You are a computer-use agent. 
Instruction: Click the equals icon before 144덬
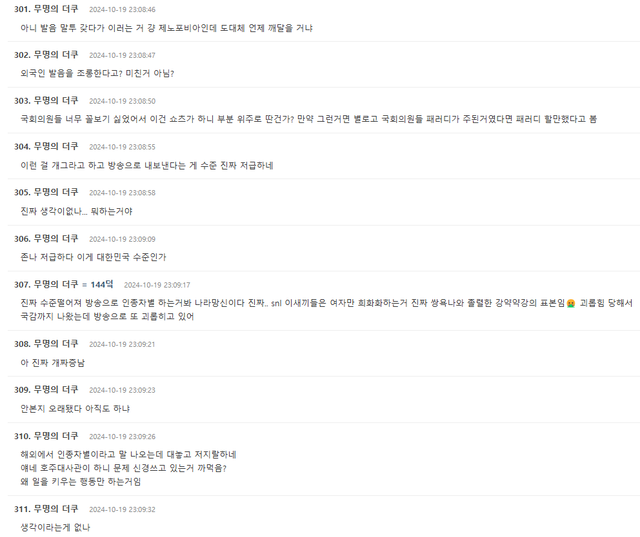[x=84, y=285]
